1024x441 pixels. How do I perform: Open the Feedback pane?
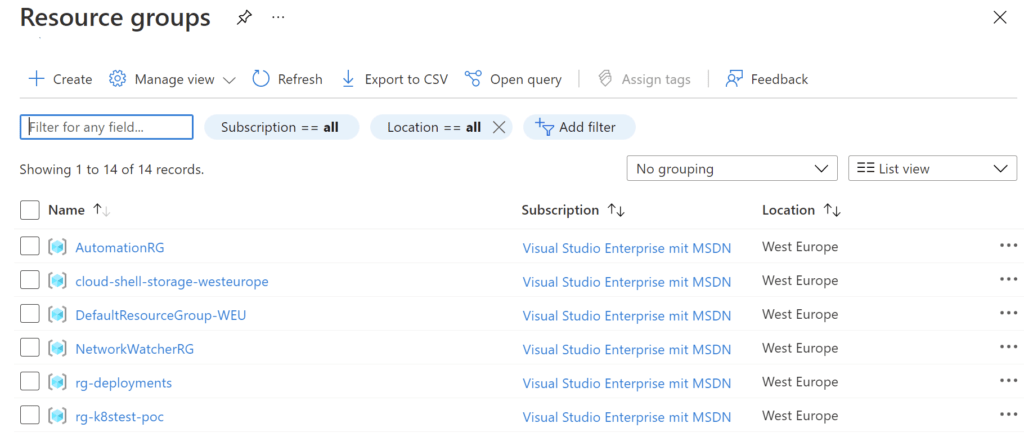click(x=767, y=79)
